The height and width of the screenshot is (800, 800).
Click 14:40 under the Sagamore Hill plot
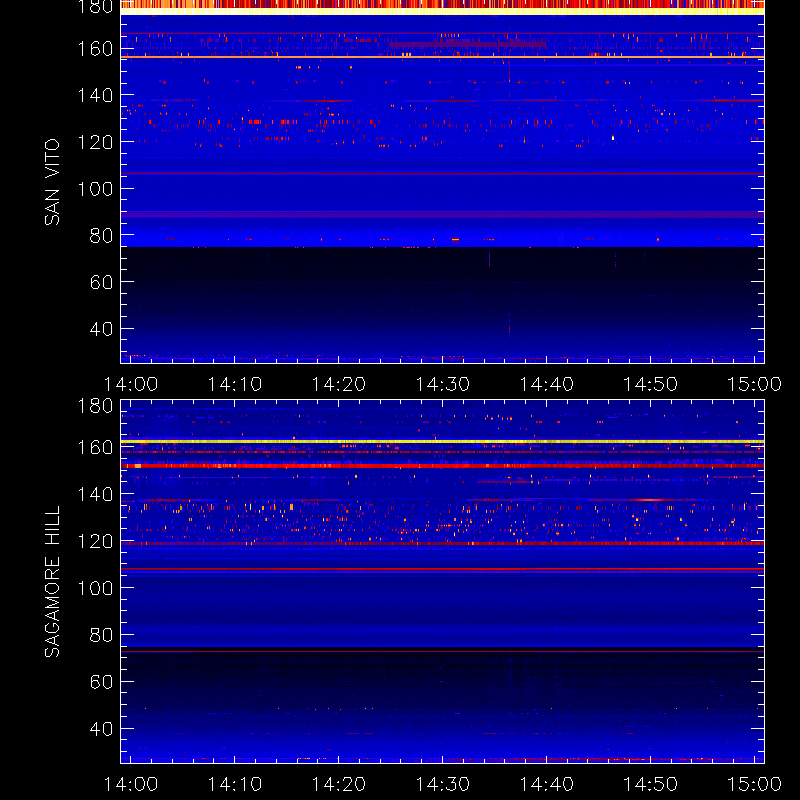(x=546, y=784)
